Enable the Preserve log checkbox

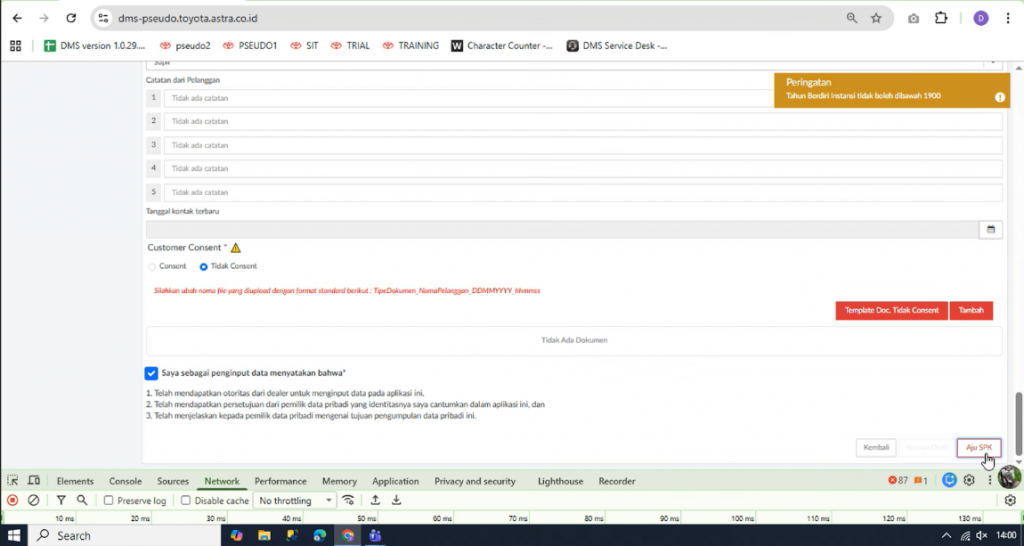(x=109, y=500)
